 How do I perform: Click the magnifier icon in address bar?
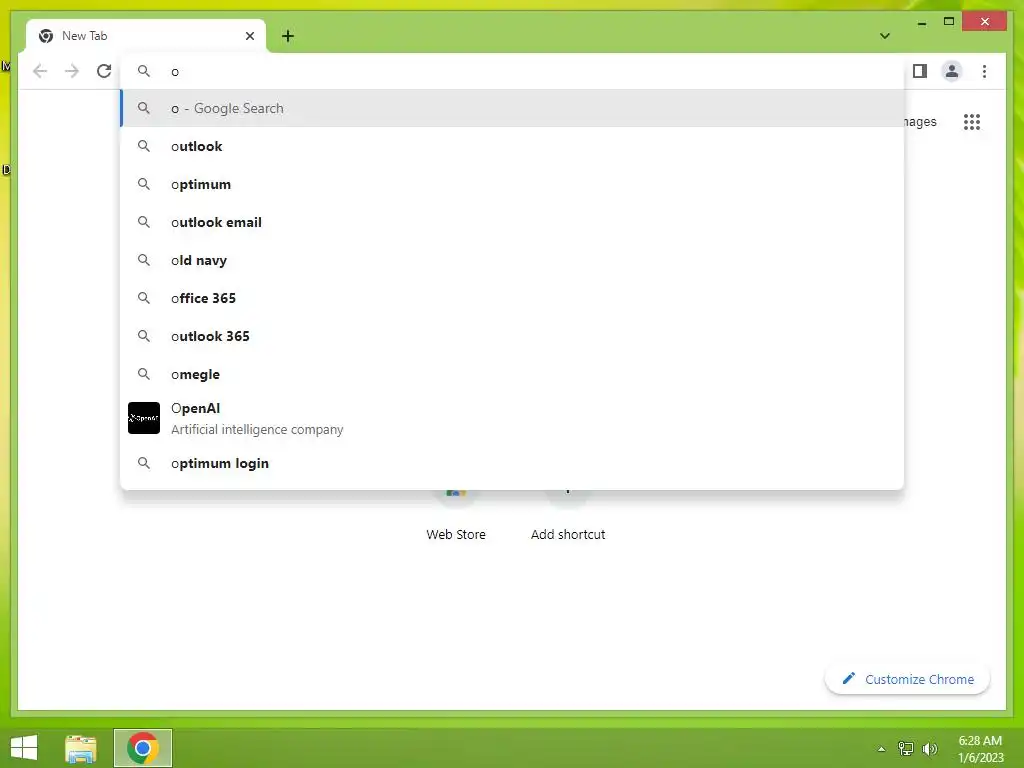coord(144,71)
